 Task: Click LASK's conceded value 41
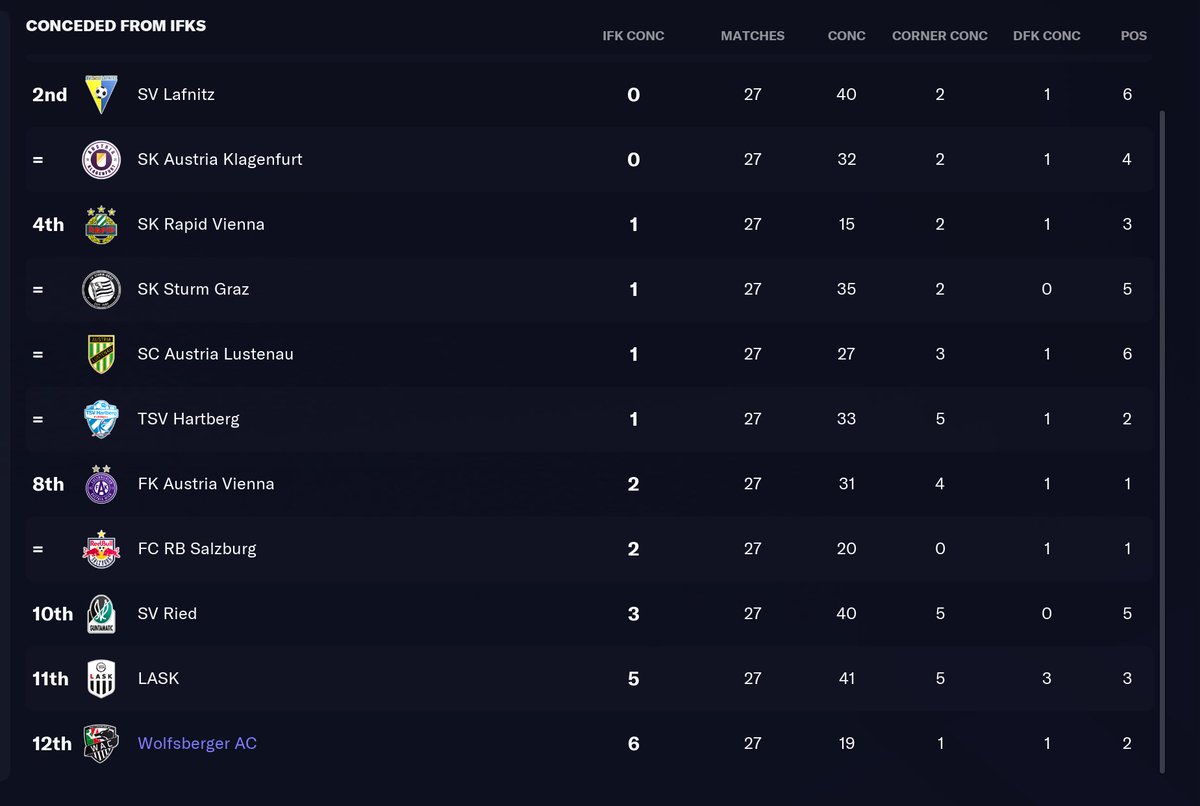pyautogui.click(x=846, y=679)
